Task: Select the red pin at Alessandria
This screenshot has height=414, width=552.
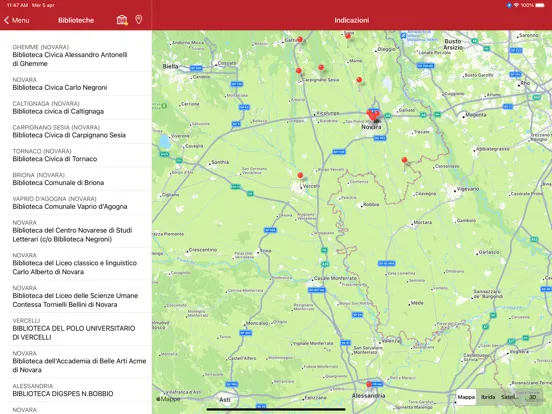Action: point(369,384)
